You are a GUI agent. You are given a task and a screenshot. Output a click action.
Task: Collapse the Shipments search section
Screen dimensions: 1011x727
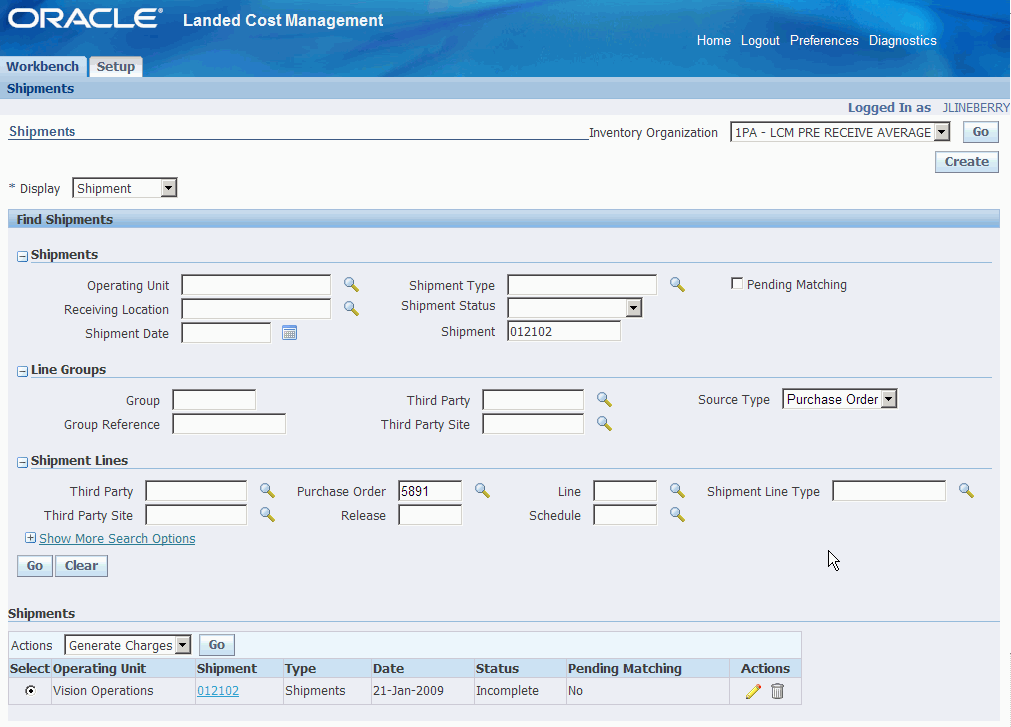(23, 257)
